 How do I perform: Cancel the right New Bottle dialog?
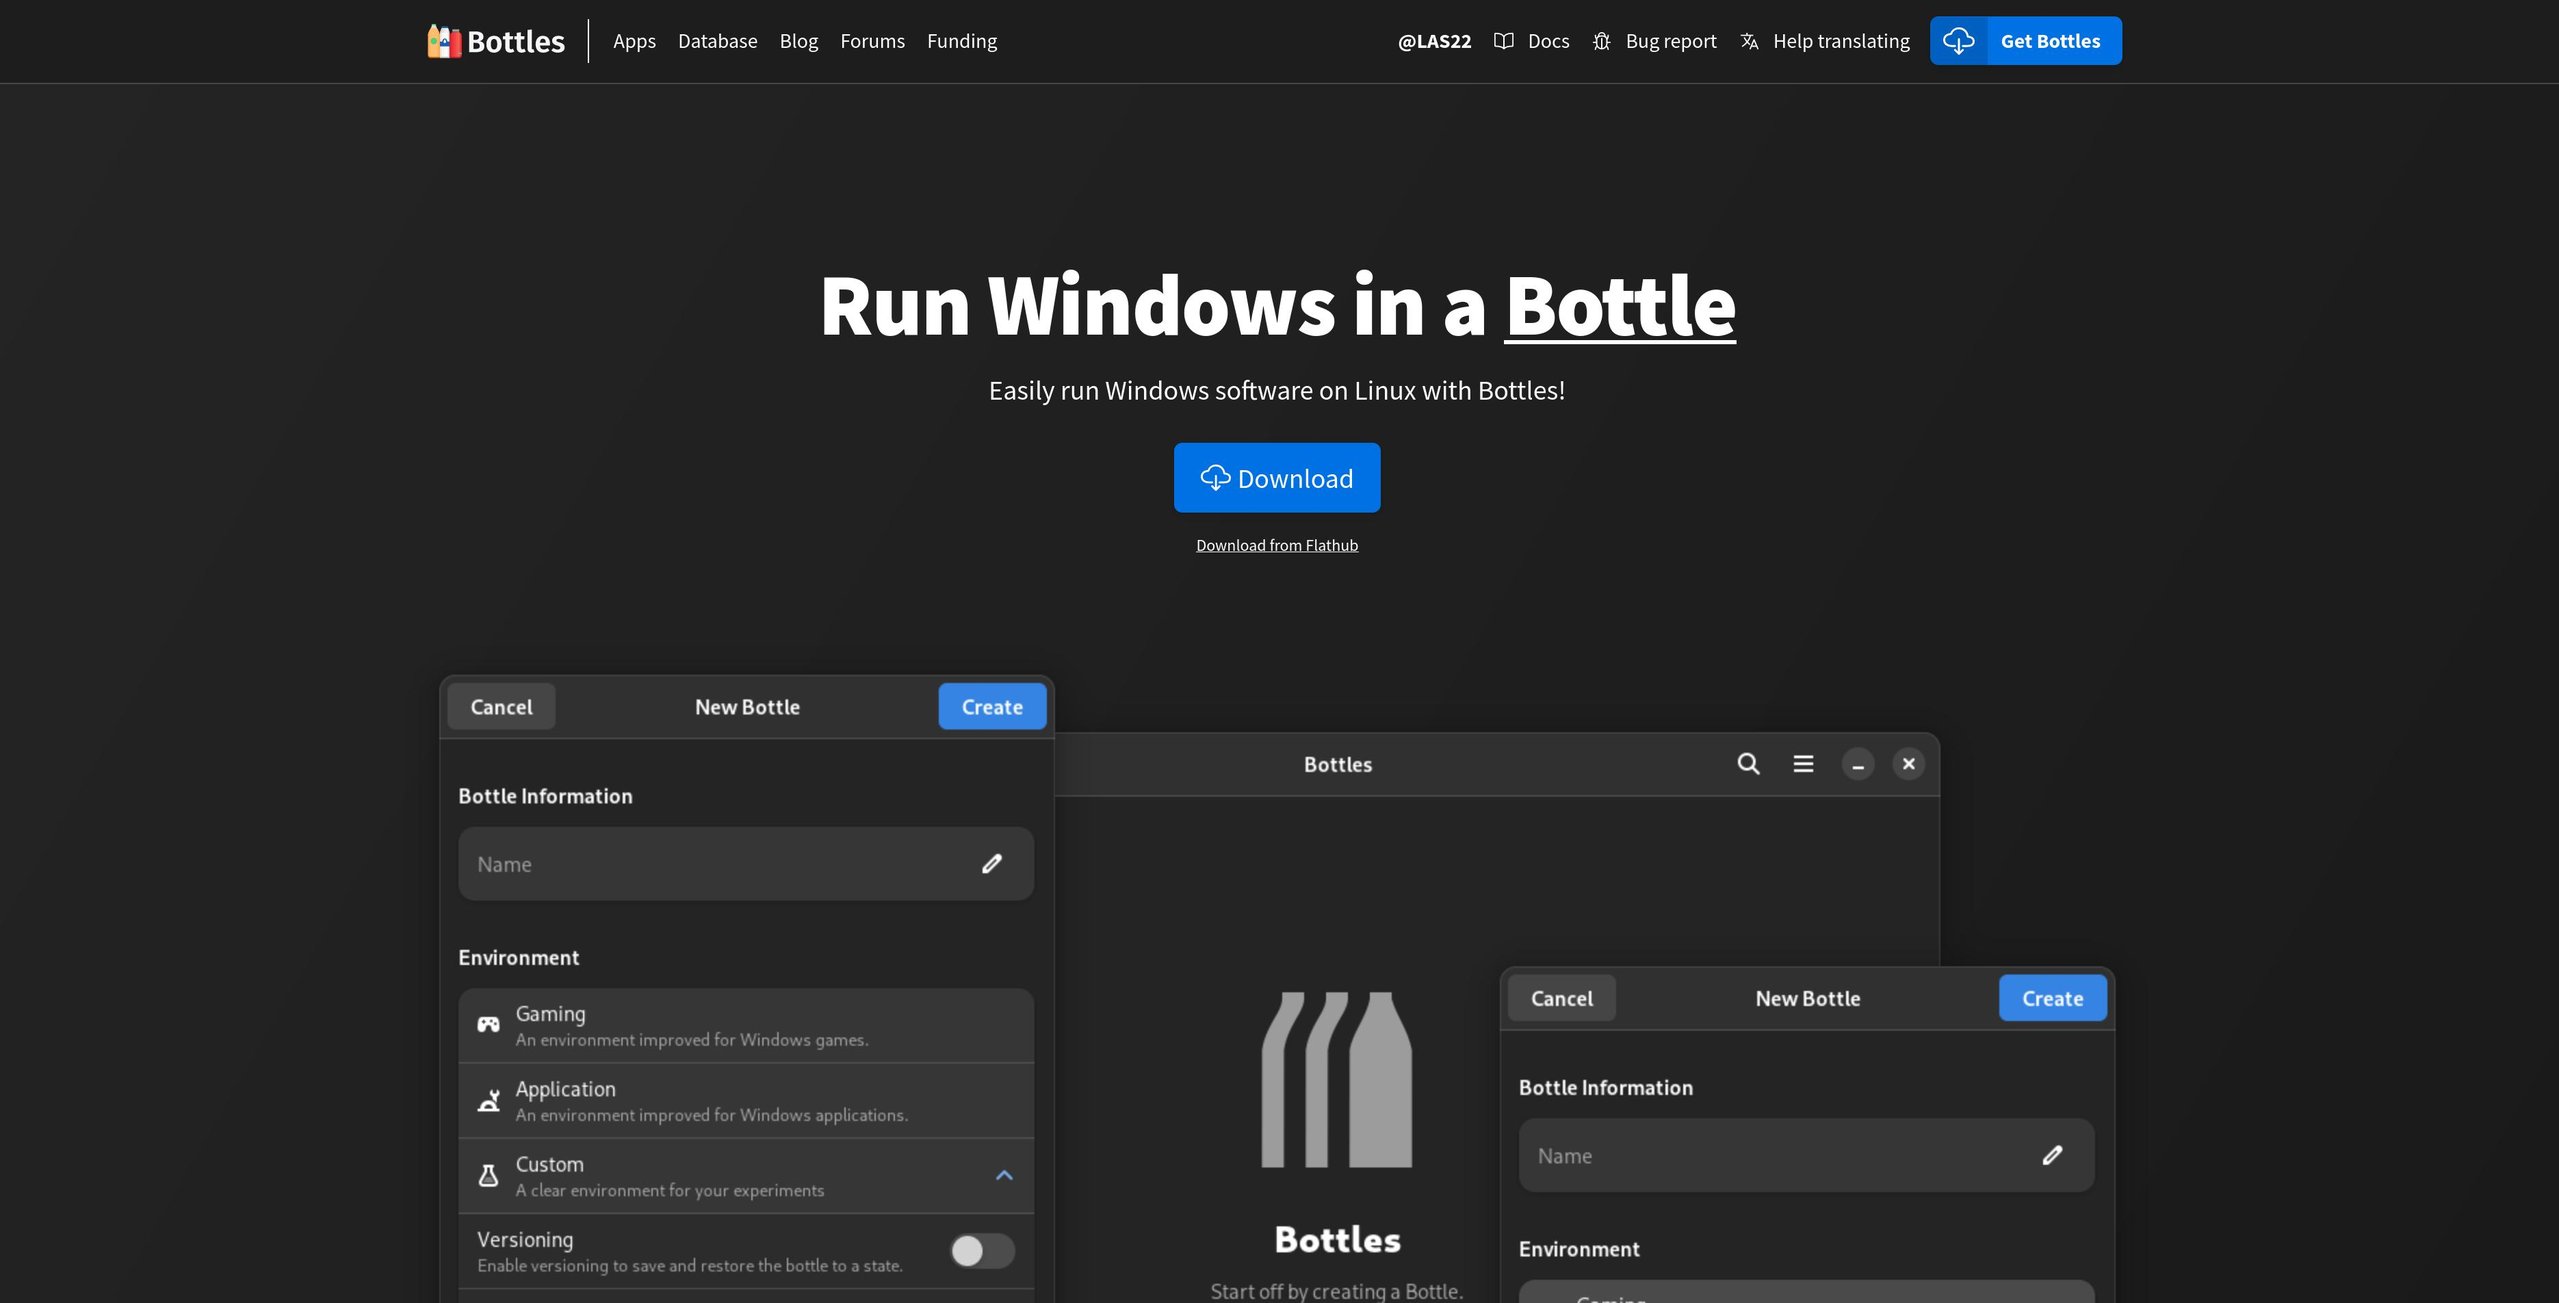coord(1561,998)
